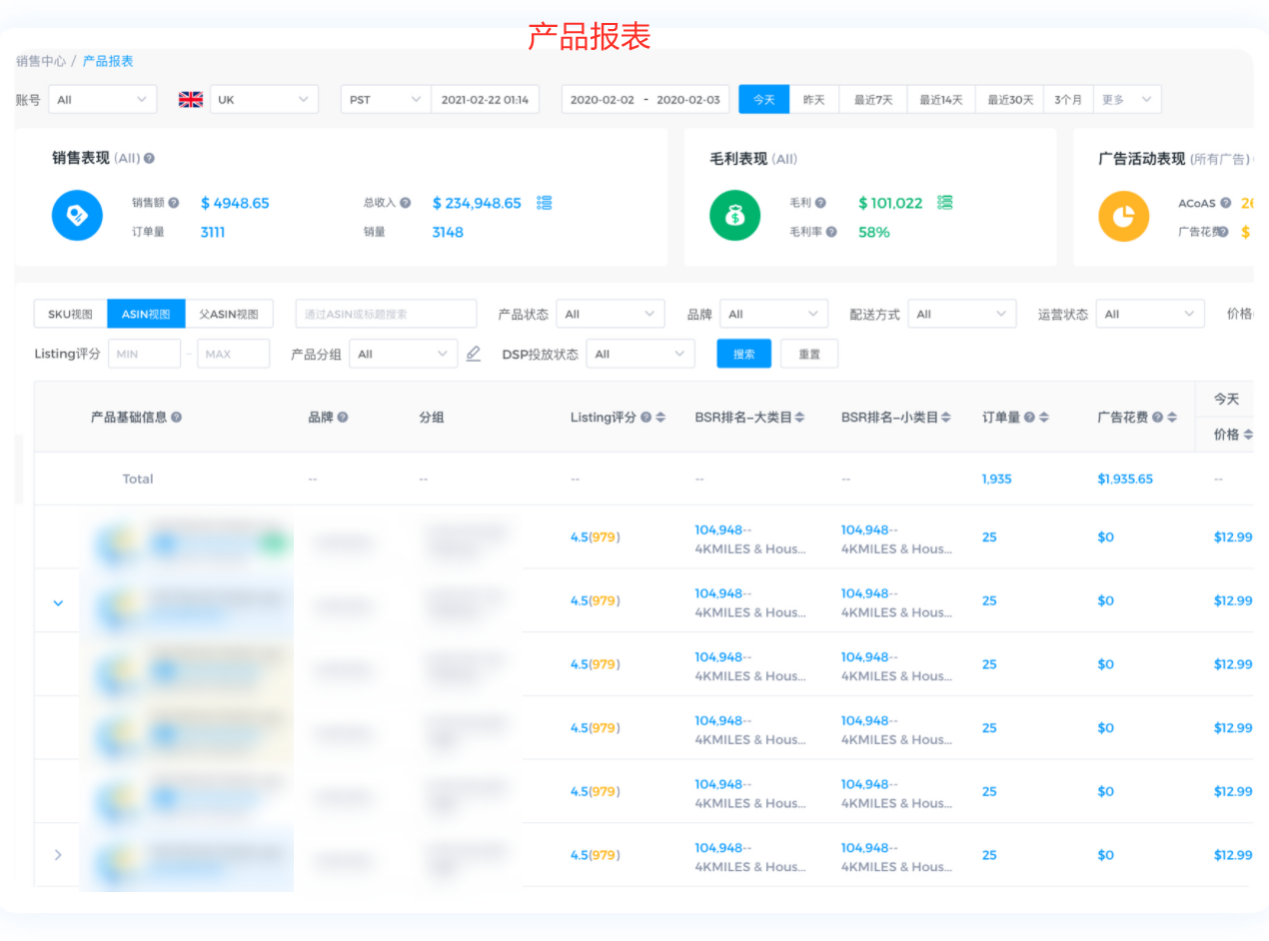Click the 重置 reset button
The width and height of the screenshot is (1269, 941).
click(x=809, y=354)
